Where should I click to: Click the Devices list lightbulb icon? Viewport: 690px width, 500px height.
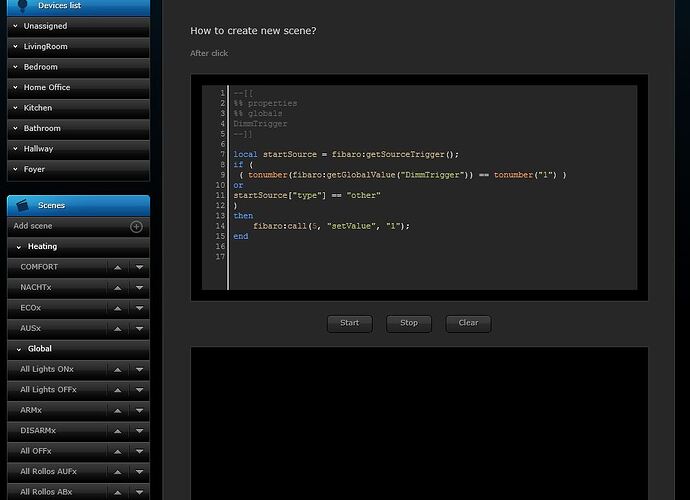point(23,6)
